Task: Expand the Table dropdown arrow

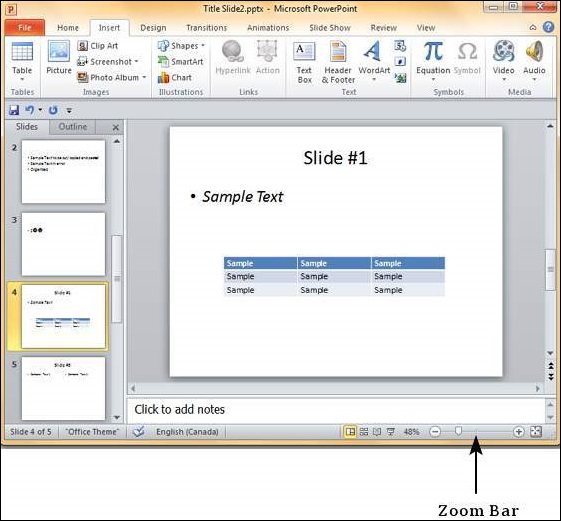Action: [22, 79]
